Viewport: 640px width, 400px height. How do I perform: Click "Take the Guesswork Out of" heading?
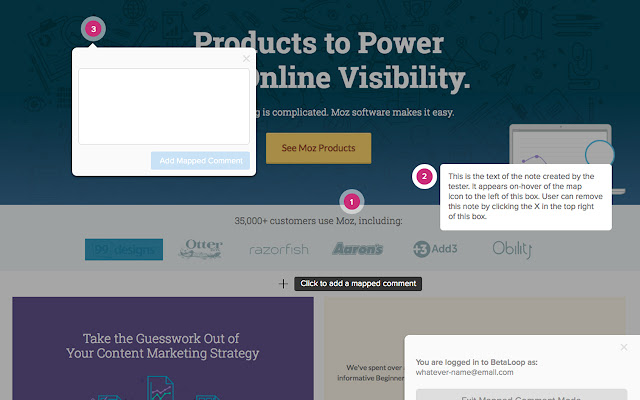coord(161,338)
